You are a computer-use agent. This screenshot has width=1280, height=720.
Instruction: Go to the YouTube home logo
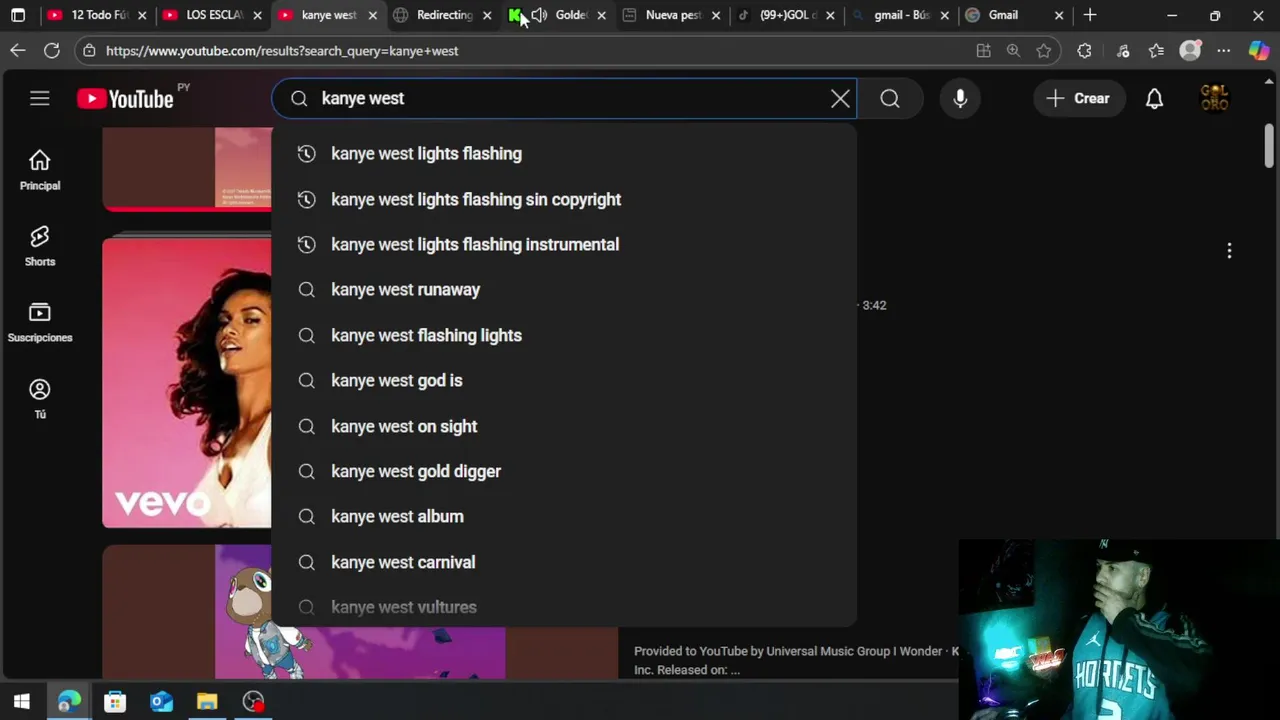pos(125,98)
